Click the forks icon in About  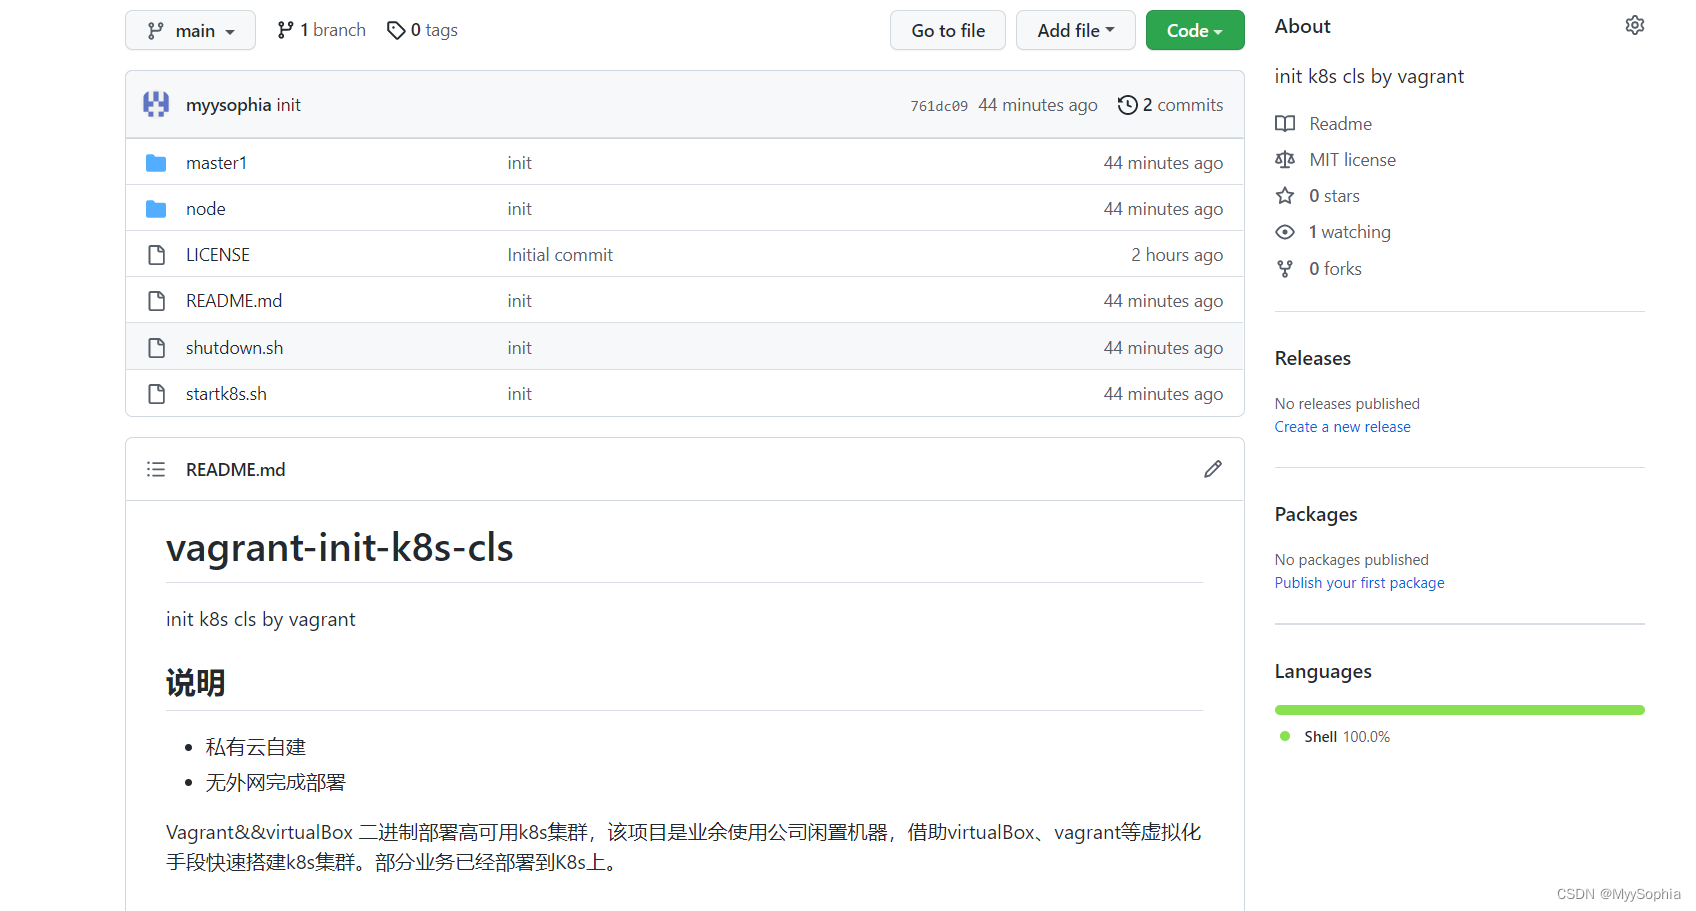point(1285,268)
